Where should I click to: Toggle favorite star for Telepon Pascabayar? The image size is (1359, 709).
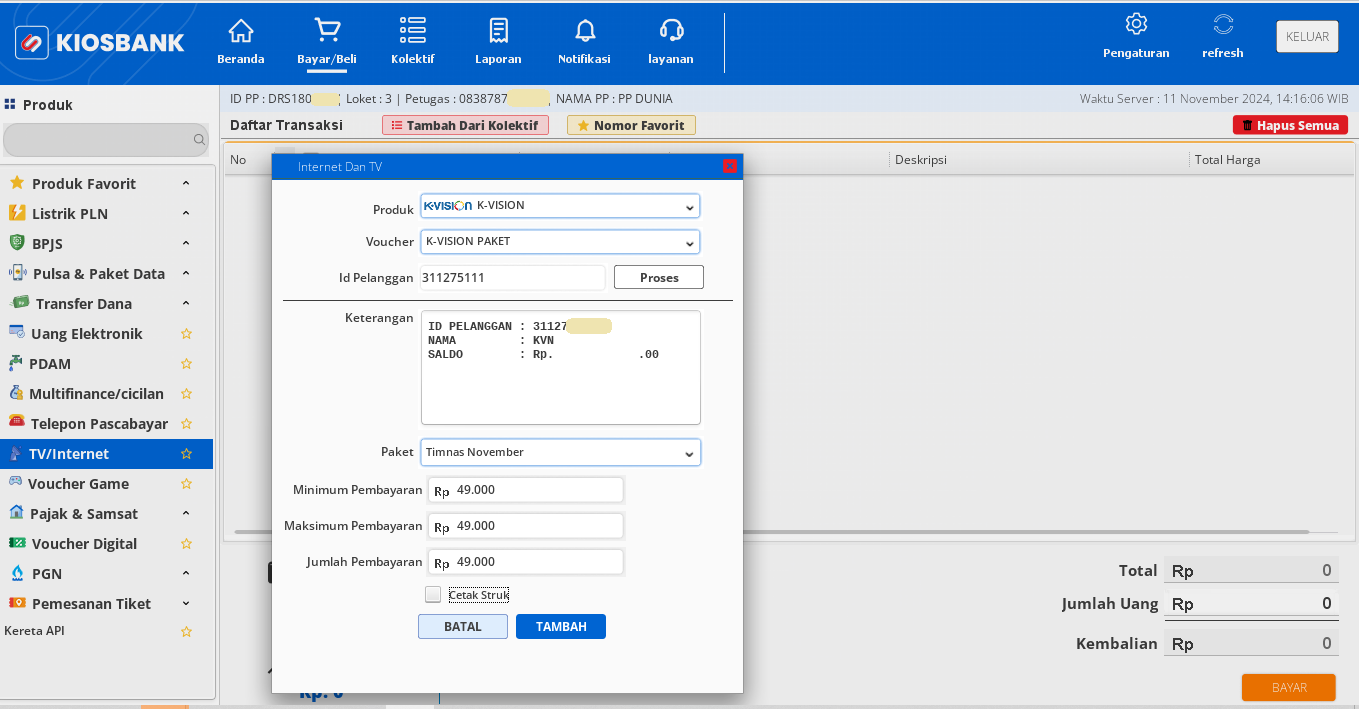tap(186, 424)
